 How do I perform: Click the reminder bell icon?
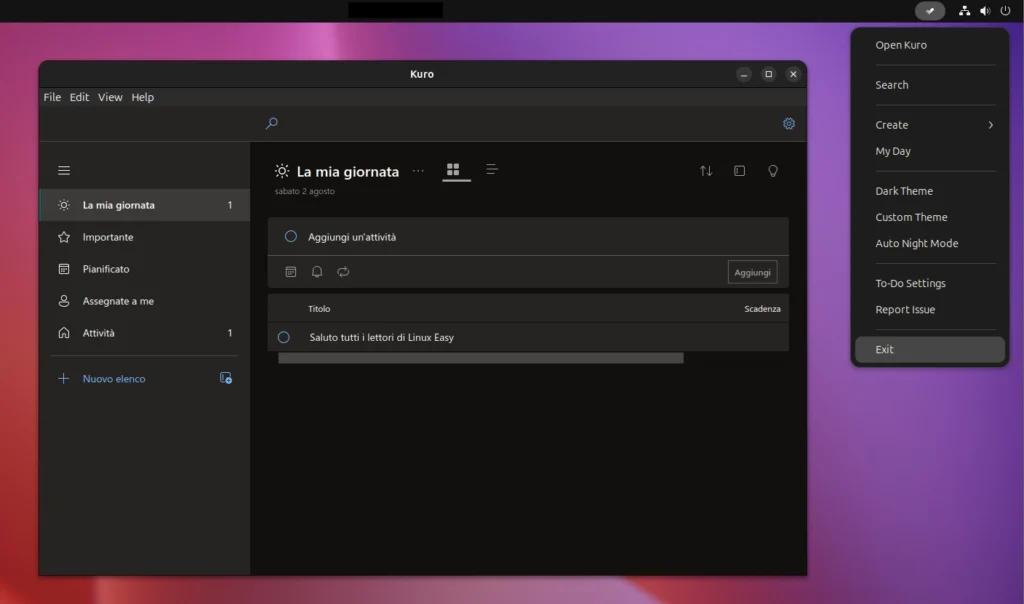[317, 272]
